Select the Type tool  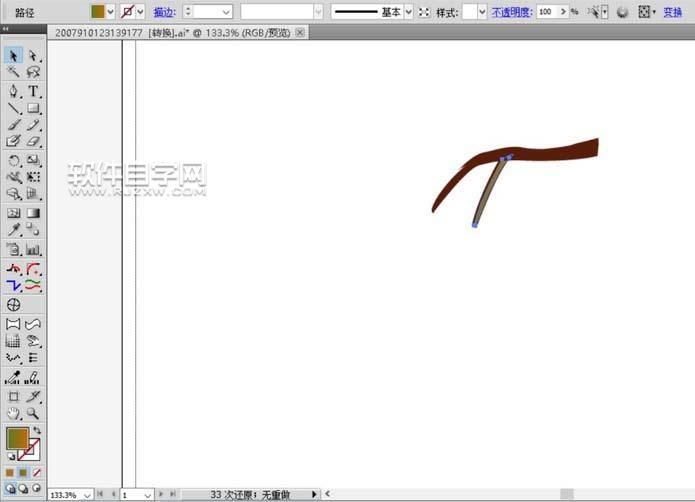33,91
